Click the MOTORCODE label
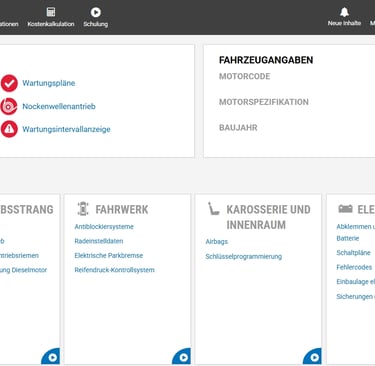The image size is (375, 366). point(244,76)
